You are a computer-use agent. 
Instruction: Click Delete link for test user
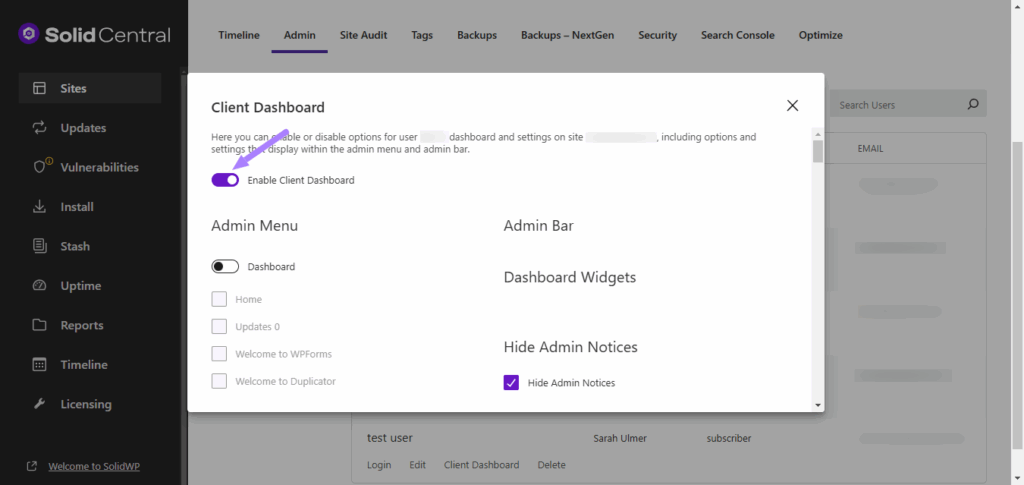(x=551, y=465)
